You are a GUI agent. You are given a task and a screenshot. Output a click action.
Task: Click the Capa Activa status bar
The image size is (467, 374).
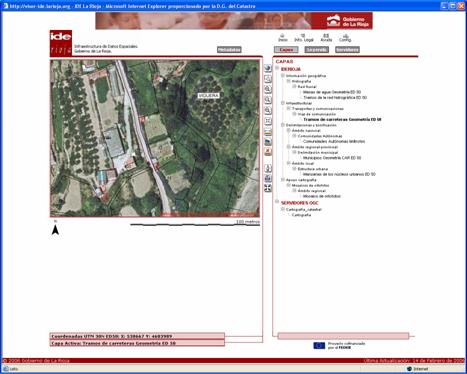pos(137,343)
